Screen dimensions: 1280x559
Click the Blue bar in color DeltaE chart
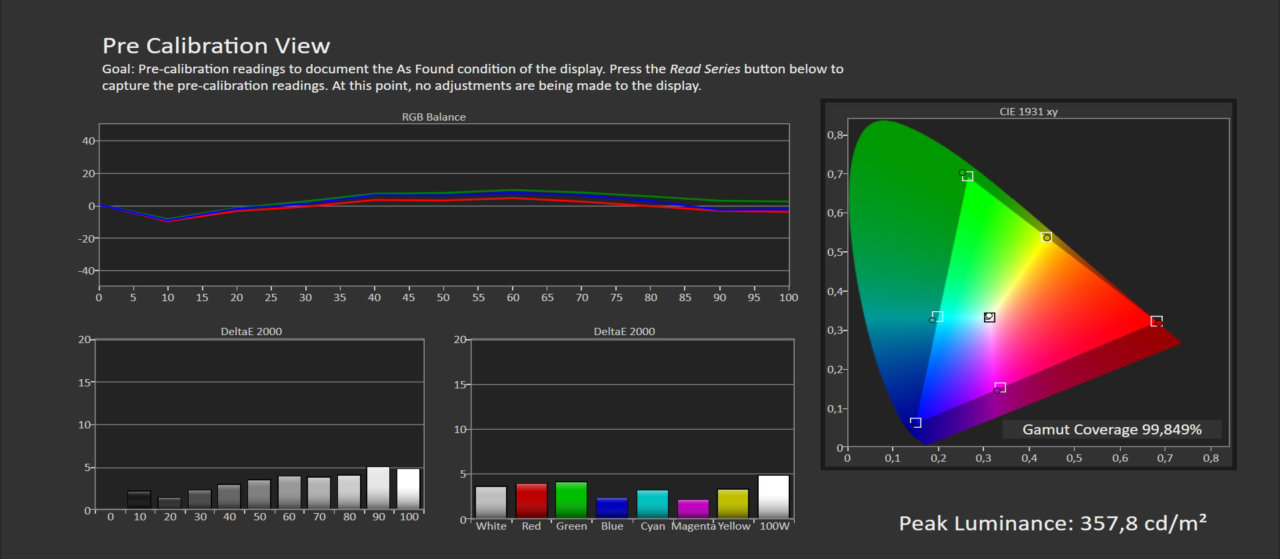click(612, 508)
